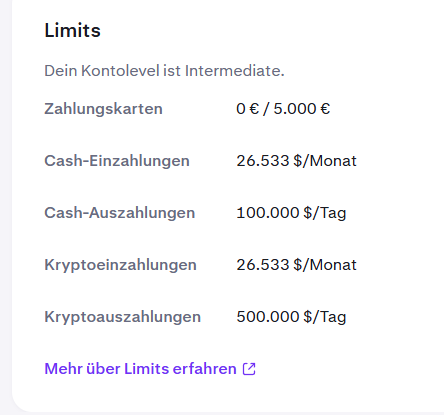
Task: Click the slash separator in Zahlungskarten value
Action: pyautogui.click(x=266, y=109)
